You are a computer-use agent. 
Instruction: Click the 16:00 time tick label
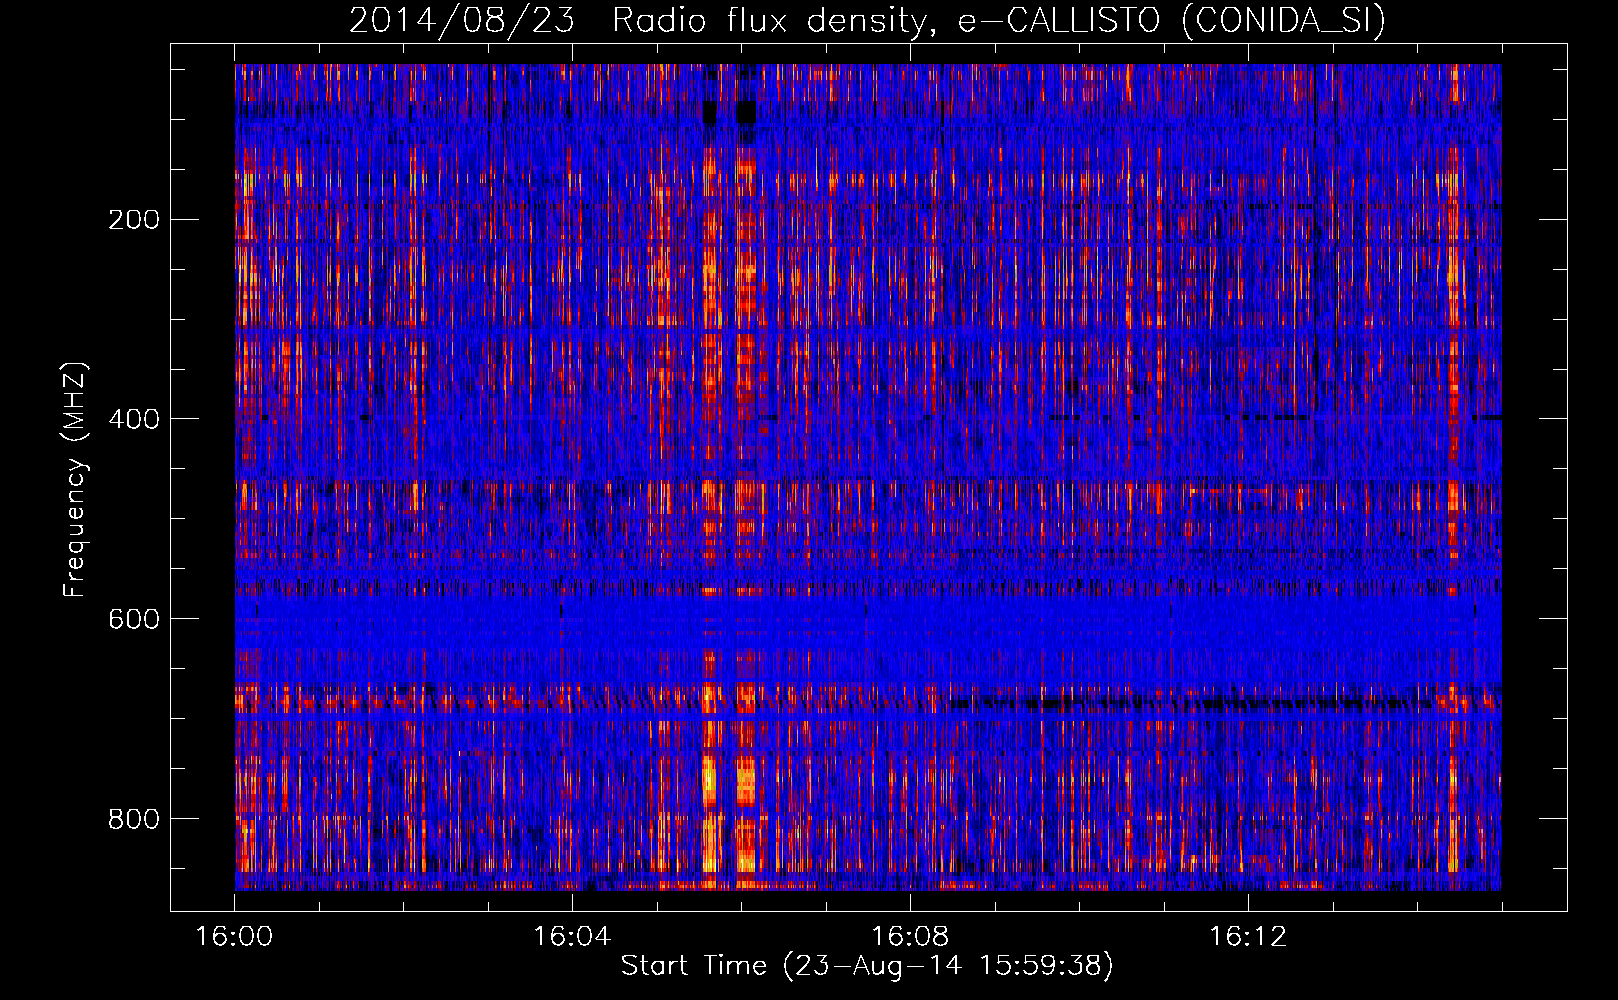234,937
